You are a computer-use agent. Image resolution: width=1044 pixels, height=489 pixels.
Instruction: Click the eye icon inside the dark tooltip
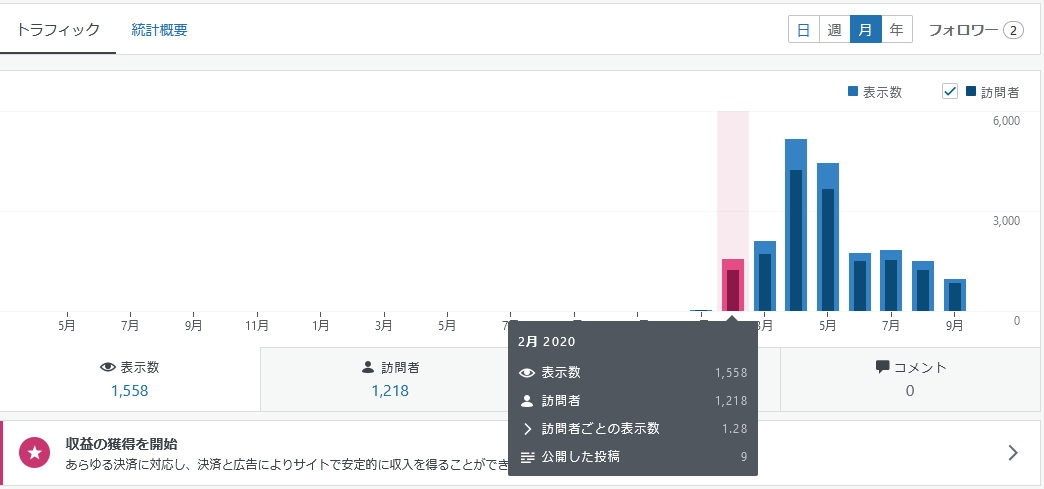point(527,373)
